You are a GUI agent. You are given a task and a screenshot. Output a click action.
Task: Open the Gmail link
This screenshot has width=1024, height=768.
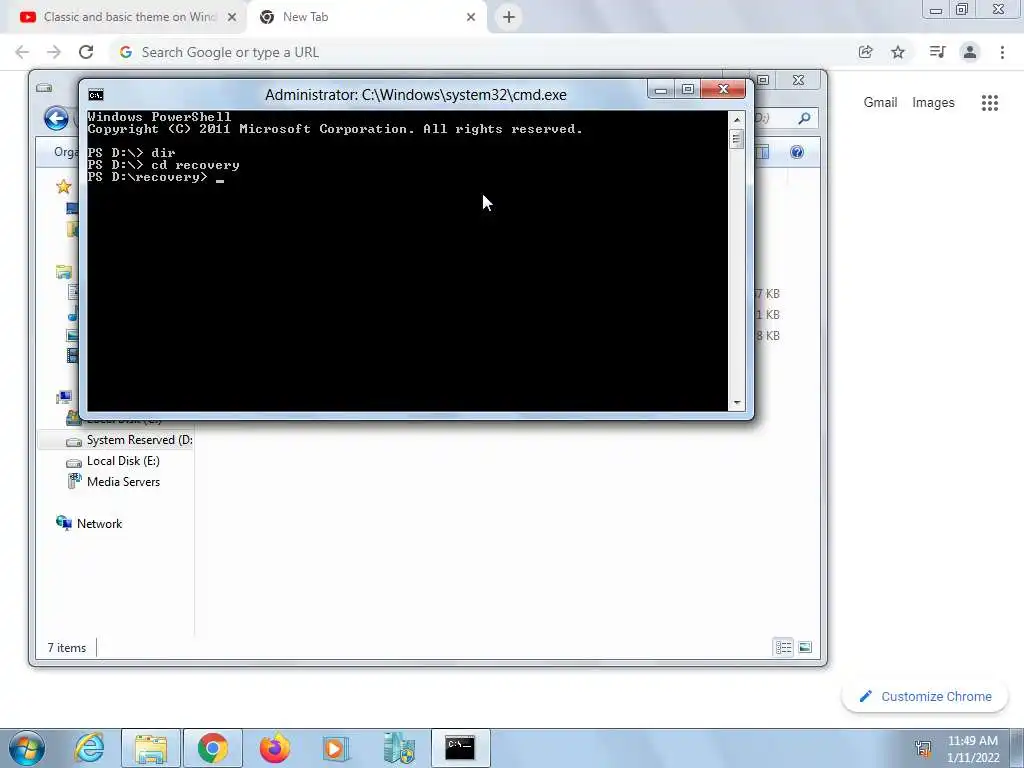(880, 103)
